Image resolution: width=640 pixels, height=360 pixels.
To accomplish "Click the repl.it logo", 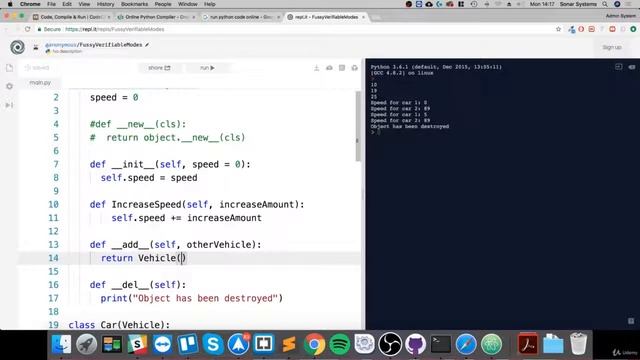I will click(x=18, y=47).
